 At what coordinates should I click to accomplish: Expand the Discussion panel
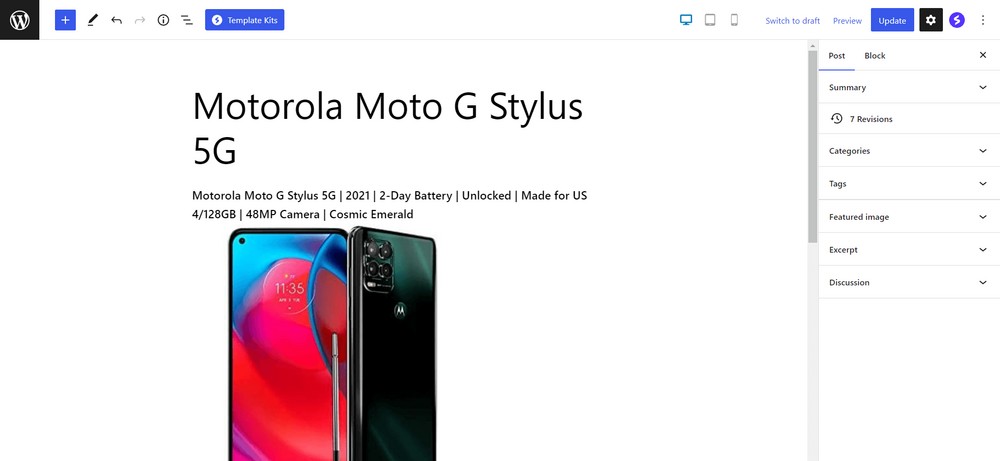tap(909, 282)
